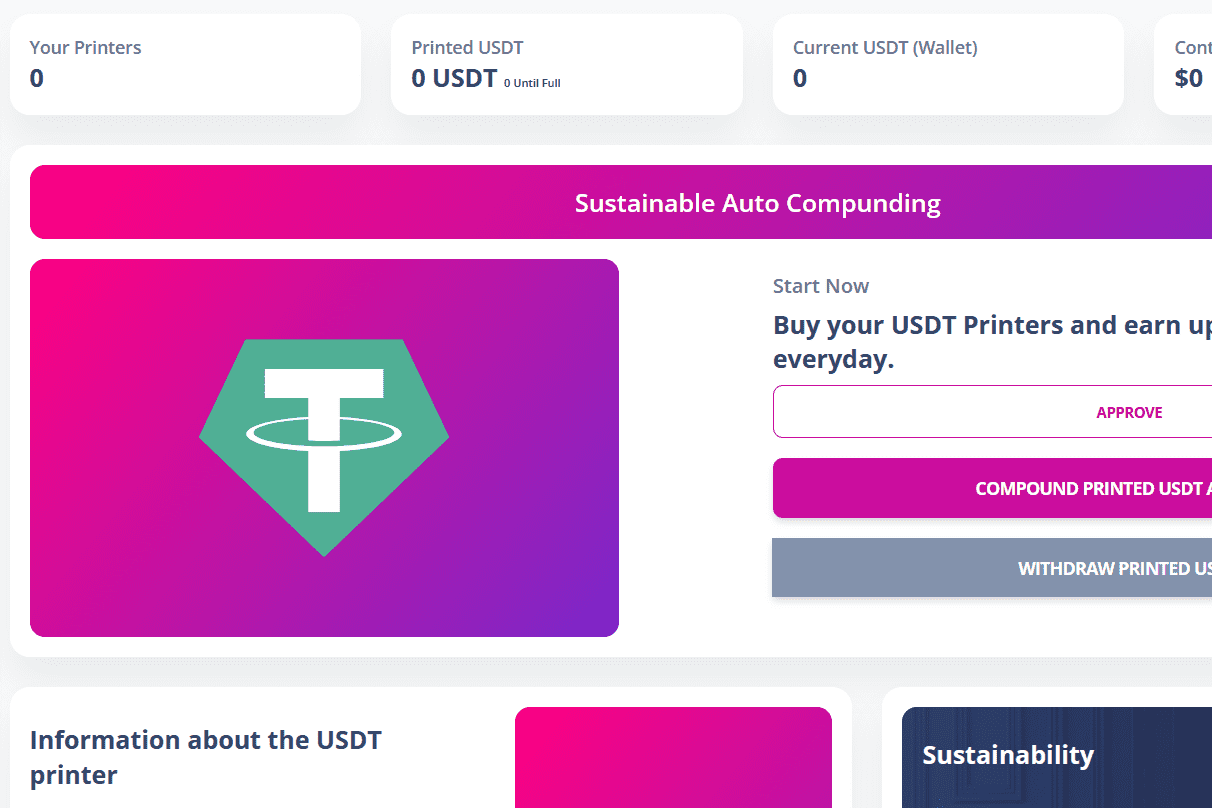
Task: Click the Start Now label
Action: tap(820, 285)
